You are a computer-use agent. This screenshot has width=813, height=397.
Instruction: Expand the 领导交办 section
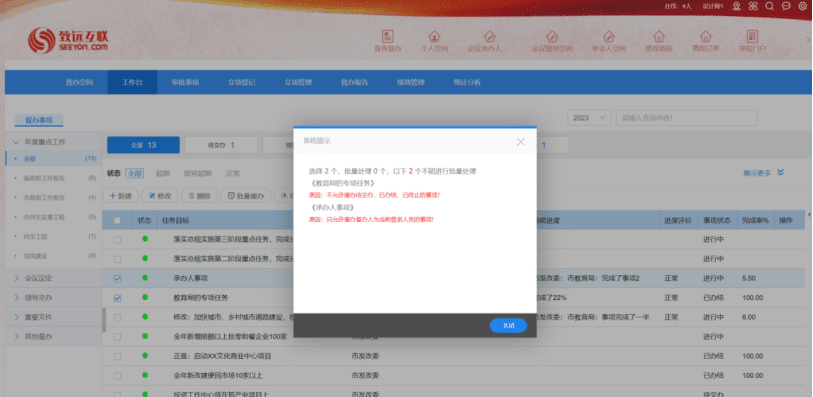coord(16,298)
